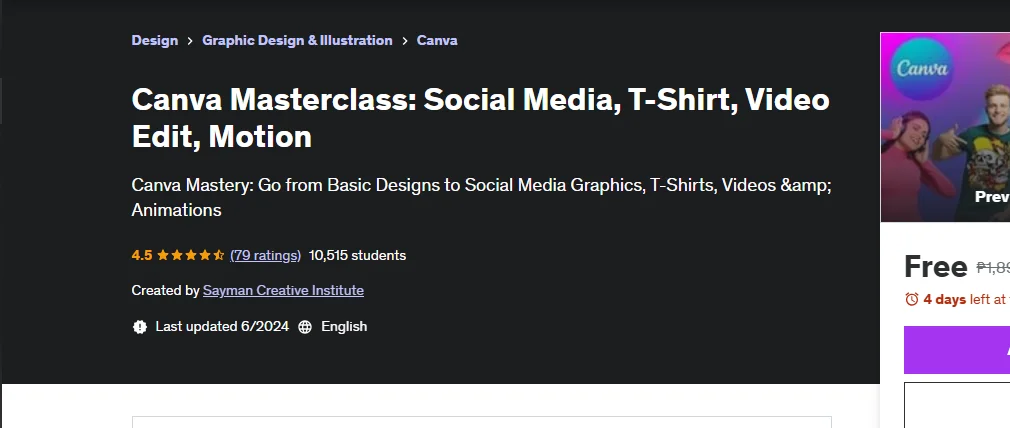
Task: Click the 4.5 rating number
Action: tap(142, 255)
